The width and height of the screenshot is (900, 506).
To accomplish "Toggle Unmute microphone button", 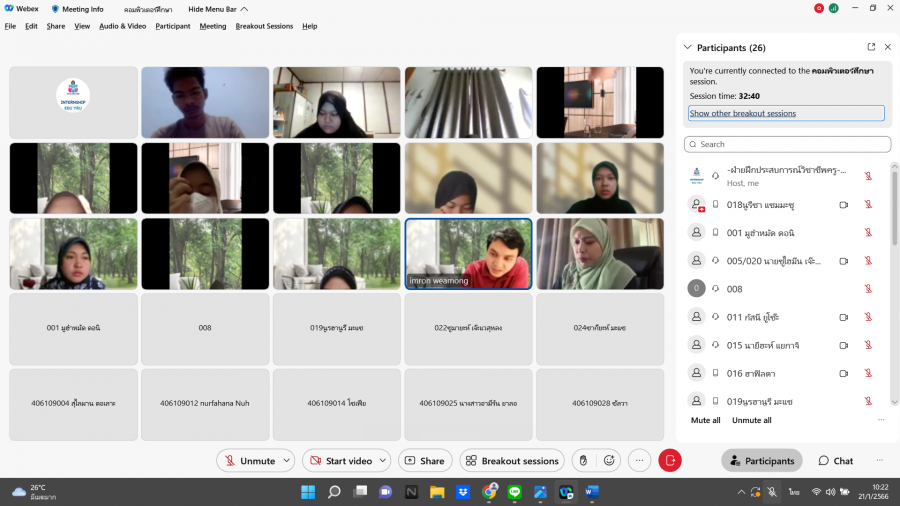I will [x=248, y=461].
